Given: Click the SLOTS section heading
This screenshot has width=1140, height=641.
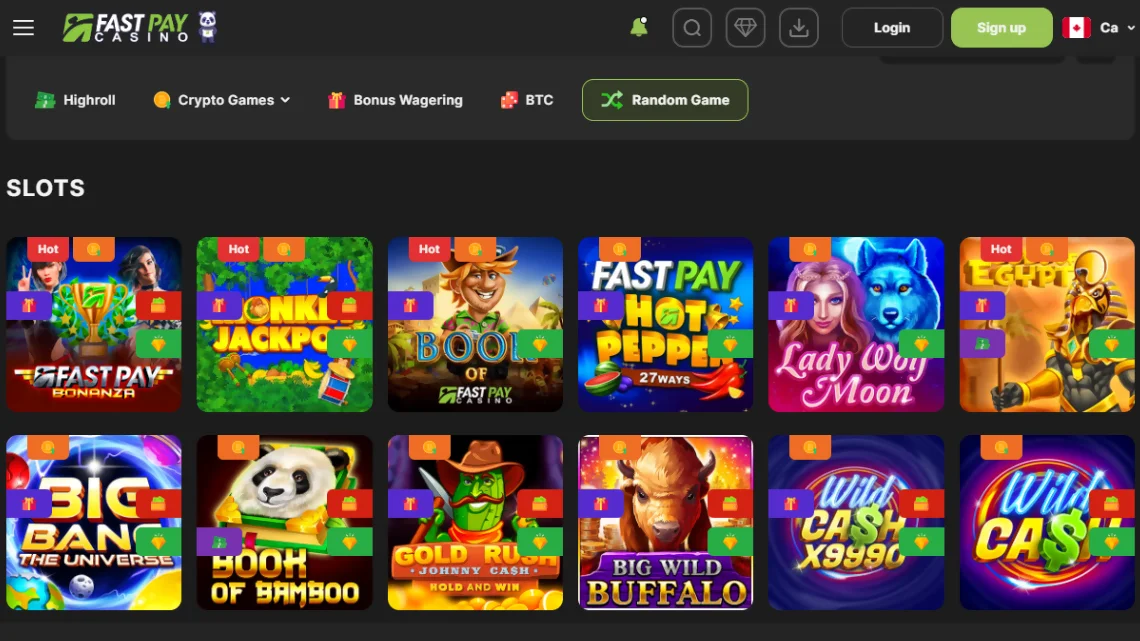Looking at the screenshot, I should [46, 188].
